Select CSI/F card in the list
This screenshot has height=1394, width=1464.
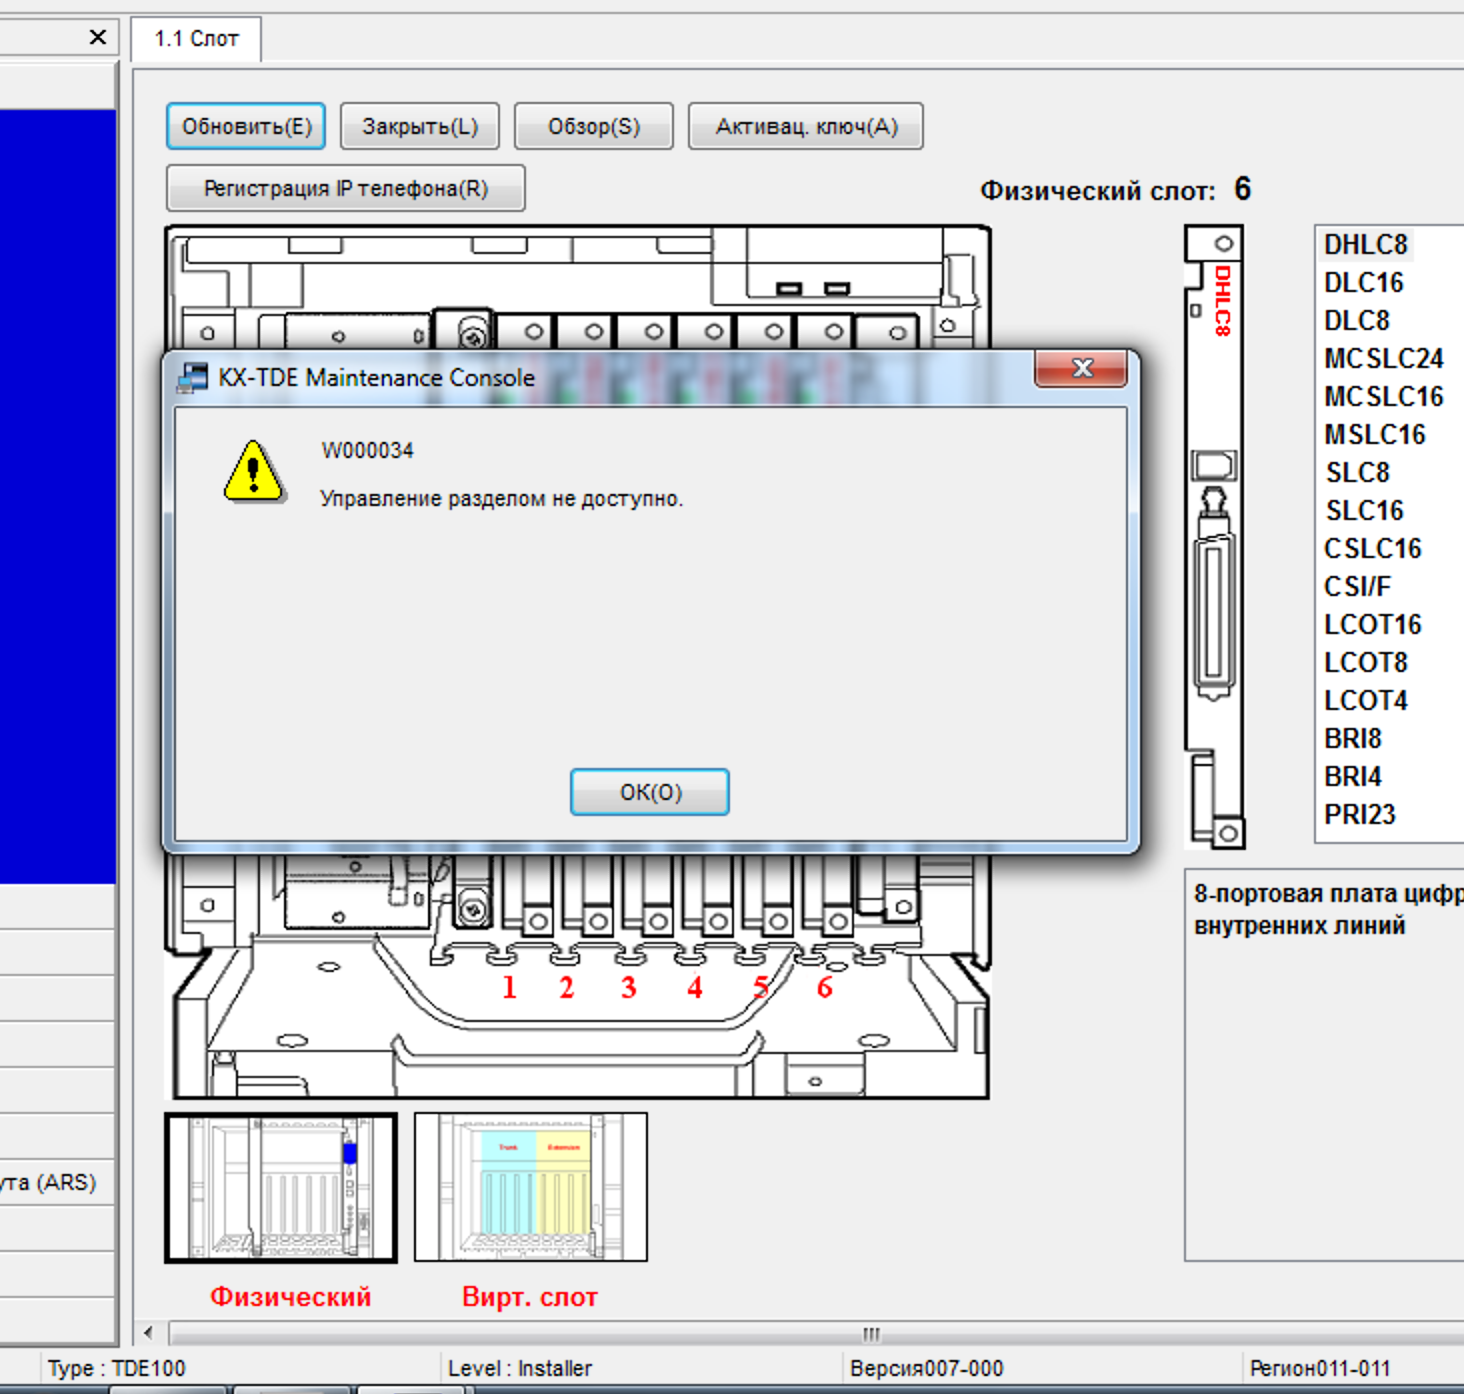pyautogui.click(x=1357, y=587)
